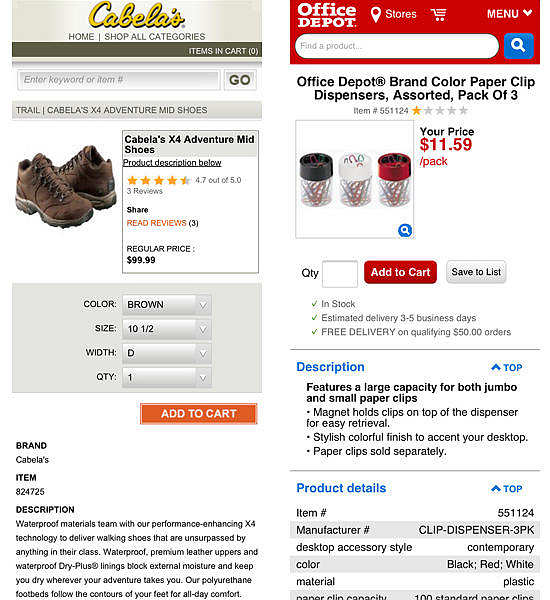Open the Office Depot shopping cart icon
Viewport: 550px width, 600px height.
pos(438,15)
